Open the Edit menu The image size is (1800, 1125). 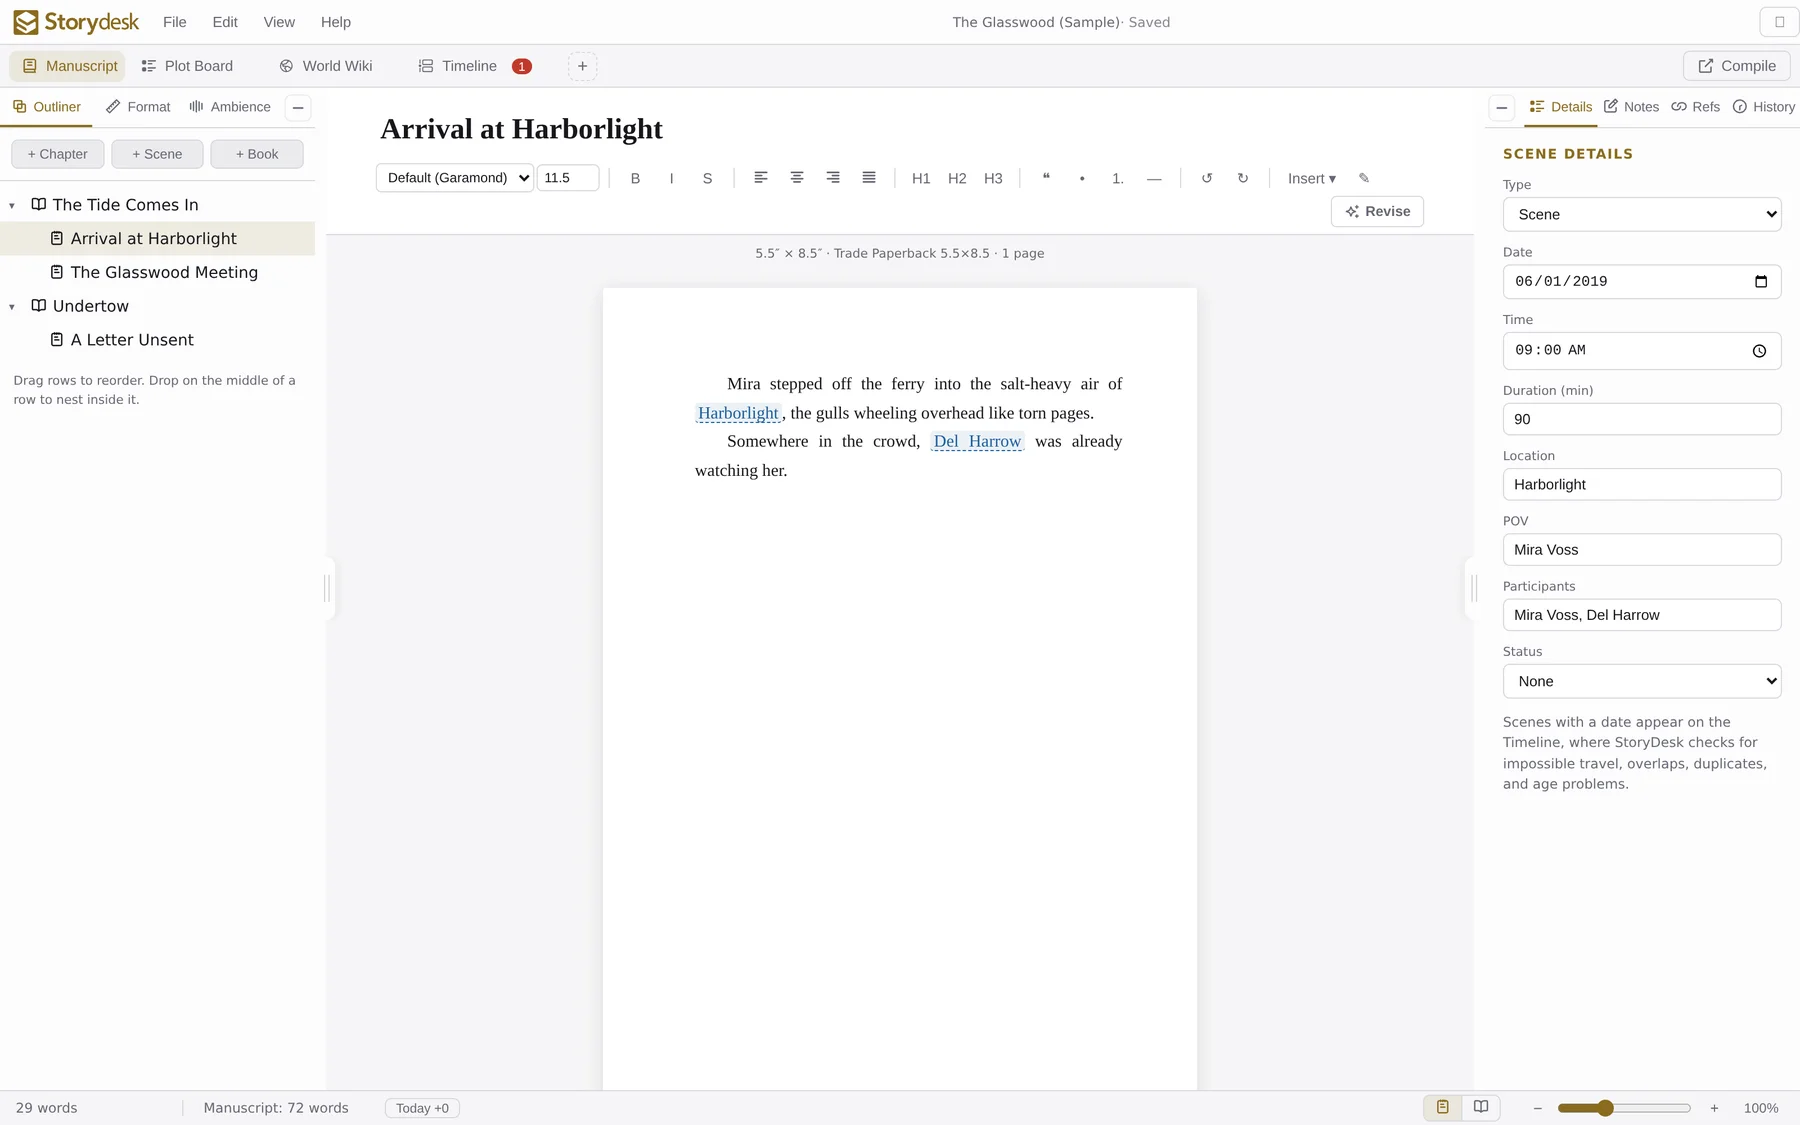[225, 22]
